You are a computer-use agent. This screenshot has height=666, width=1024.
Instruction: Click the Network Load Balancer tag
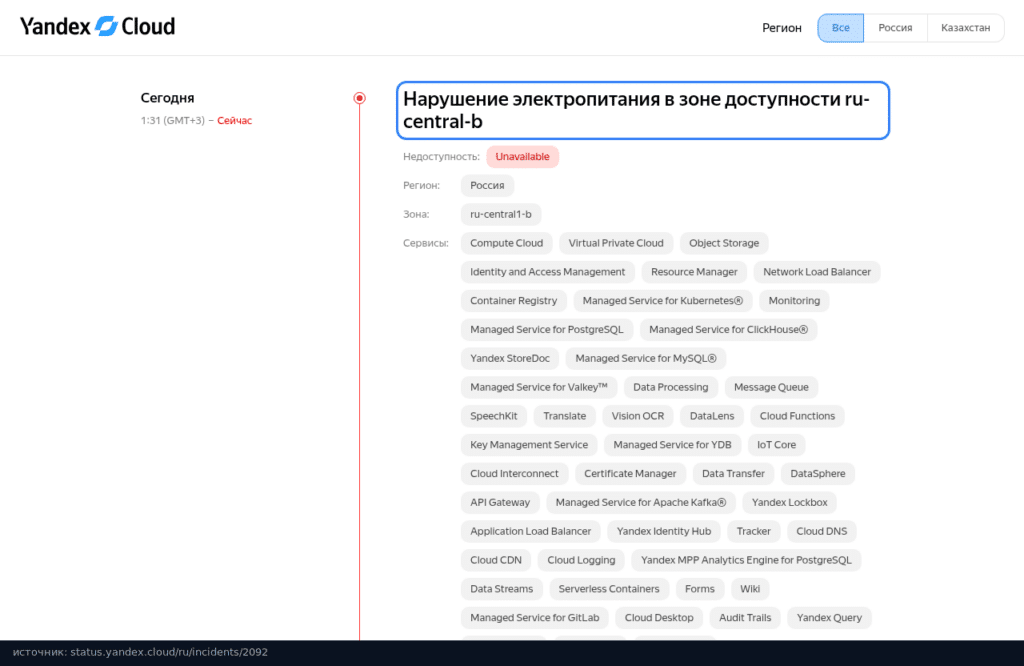coord(817,272)
